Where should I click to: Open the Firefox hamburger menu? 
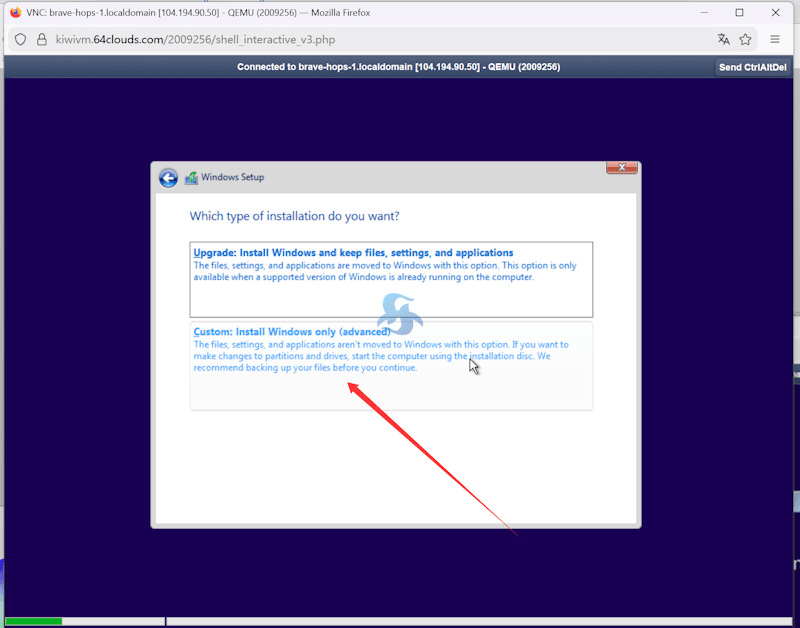(x=775, y=40)
